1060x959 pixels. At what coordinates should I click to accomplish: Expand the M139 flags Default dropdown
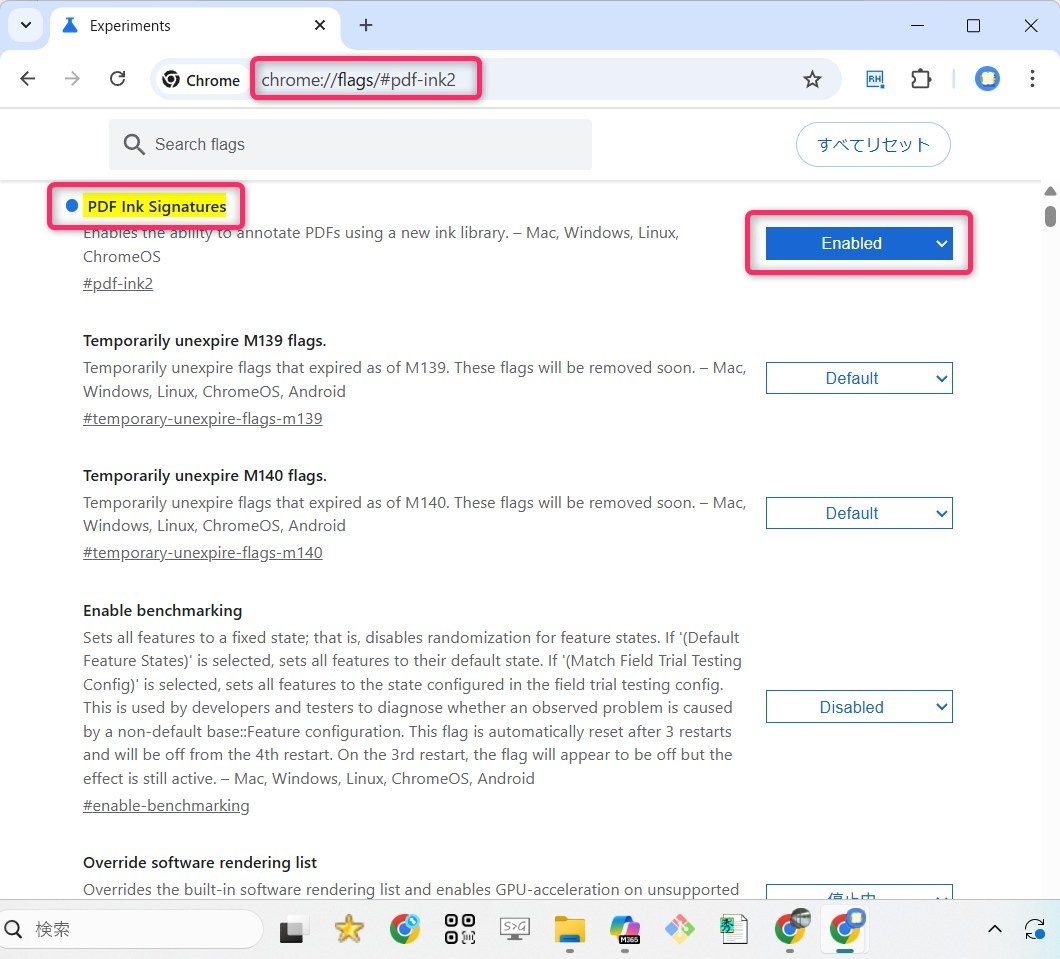[858, 378]
